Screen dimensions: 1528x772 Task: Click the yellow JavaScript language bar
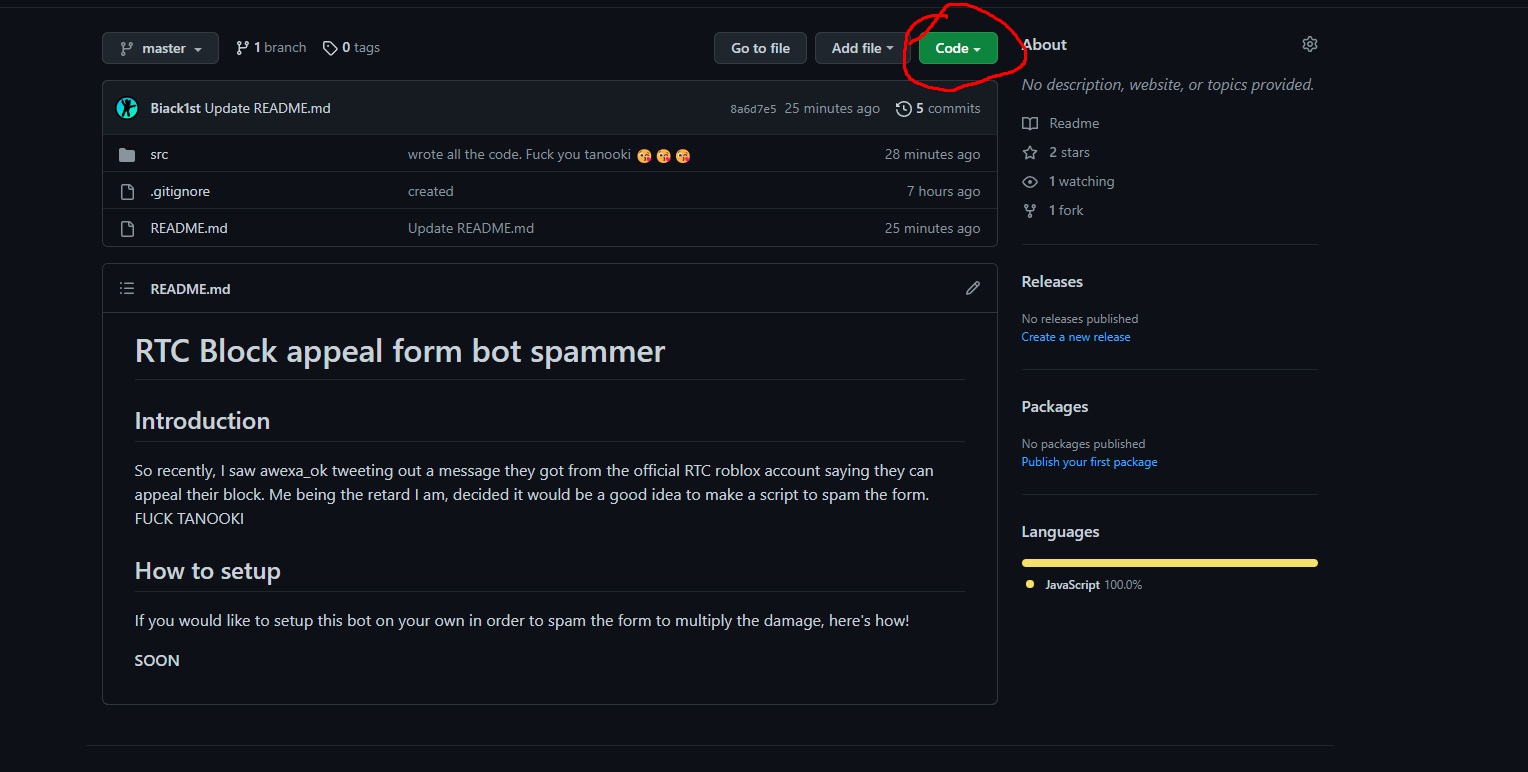coord(1168,562)
